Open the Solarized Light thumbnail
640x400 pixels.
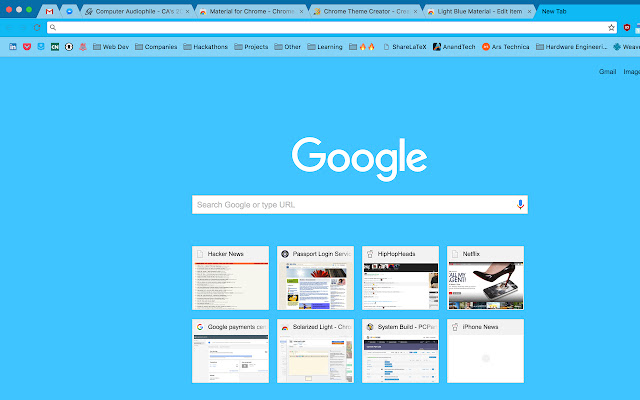[x=316, y=351]
